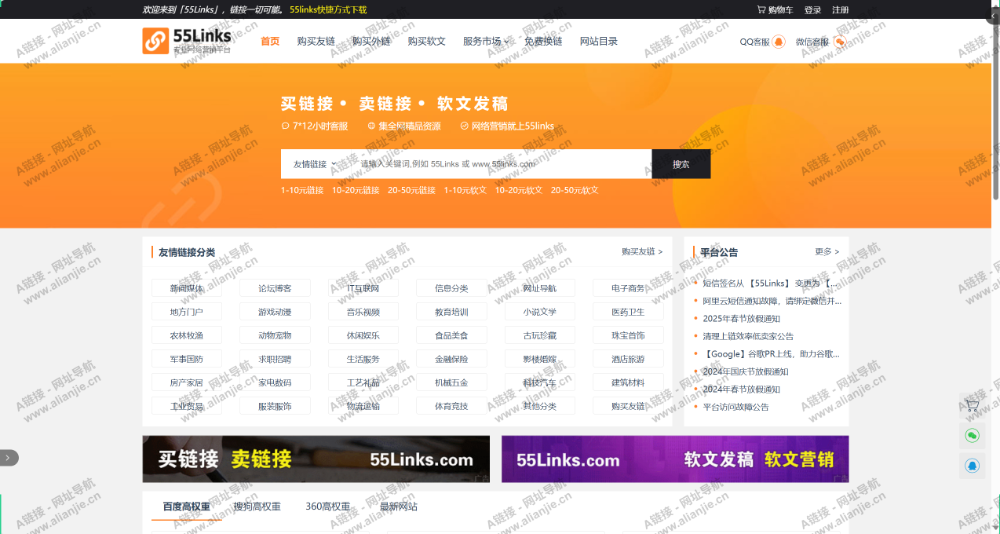This screenshot has height=534, width=1000.
Task: Click the 微信客服 chat icon
Action: (x=840, y=41)
